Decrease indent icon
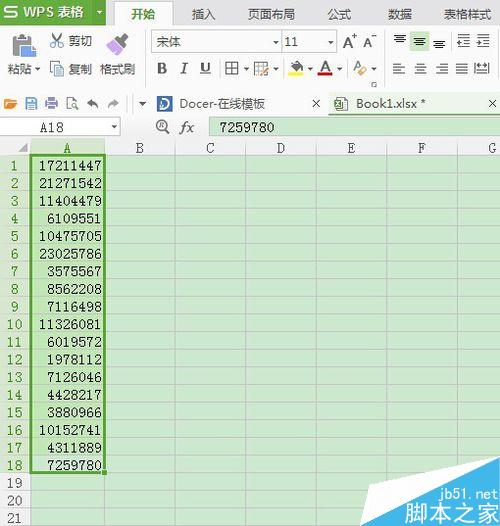Screen dimensions: 500x526 click(463, 41)
